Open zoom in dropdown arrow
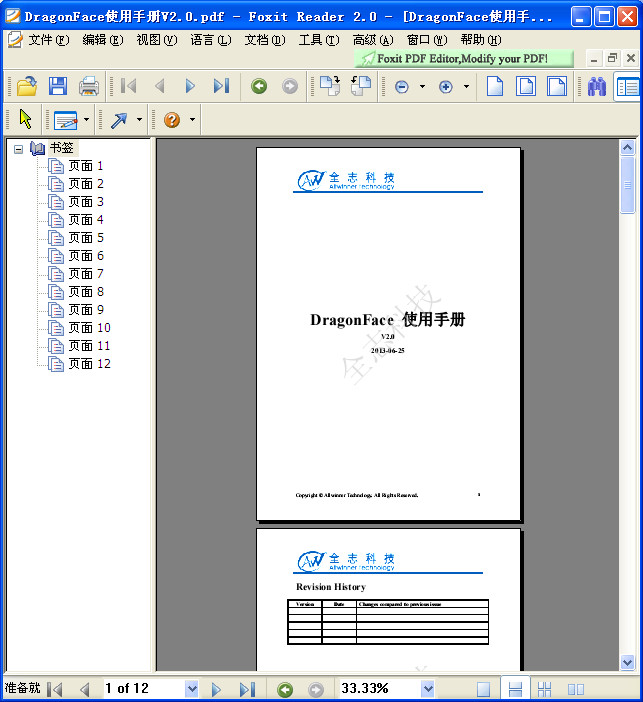The image size is (643, 702). tap(466, 86)
